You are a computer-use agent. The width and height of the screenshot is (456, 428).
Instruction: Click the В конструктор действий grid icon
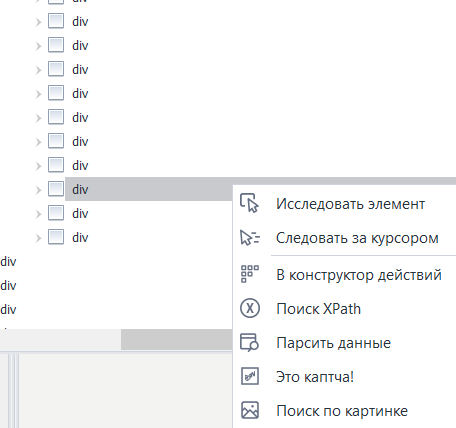(x=250, y=274)
